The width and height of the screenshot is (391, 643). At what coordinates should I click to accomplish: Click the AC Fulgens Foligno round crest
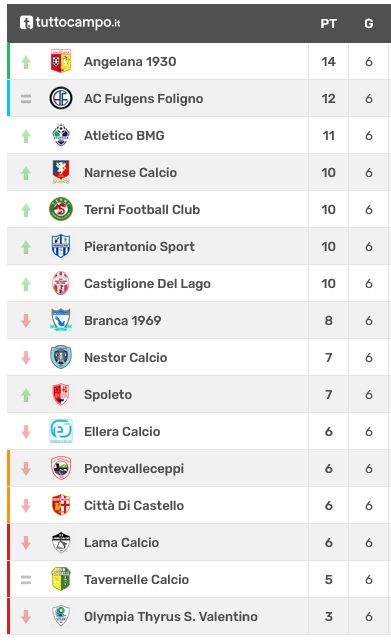[x=61, y=98]
